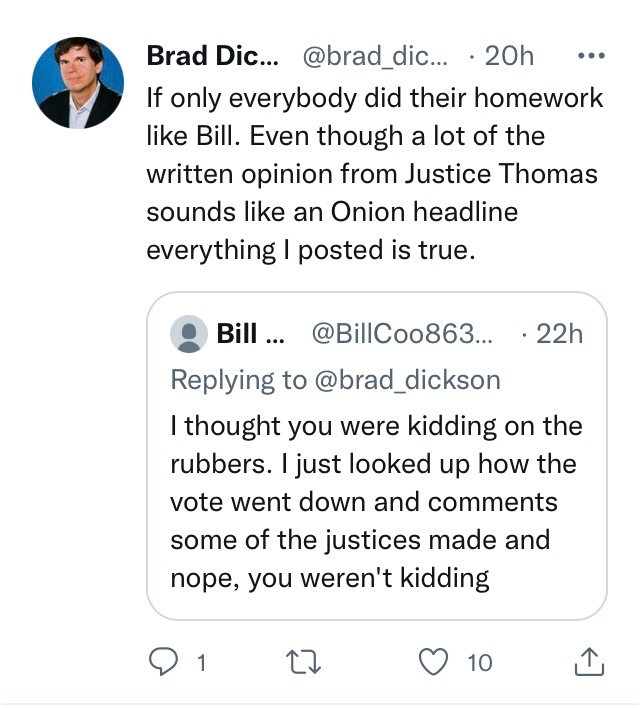Screen dimensions: 640x708
Task: Click the reply count number 1
Action: pyautogui.click(x=202, y=662)
